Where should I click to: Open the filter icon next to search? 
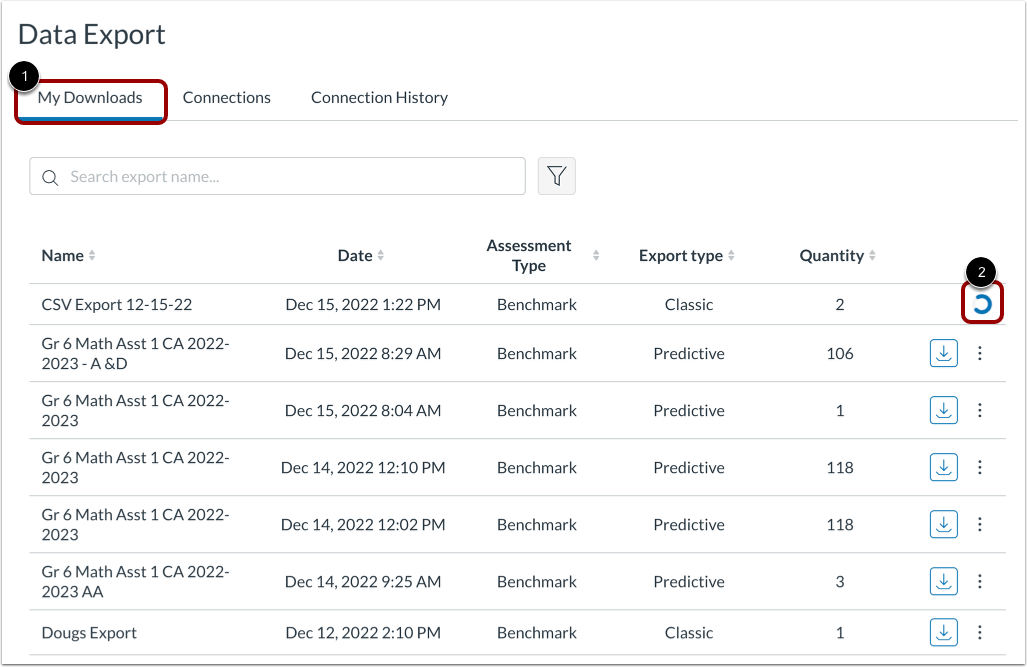point(557,175)
